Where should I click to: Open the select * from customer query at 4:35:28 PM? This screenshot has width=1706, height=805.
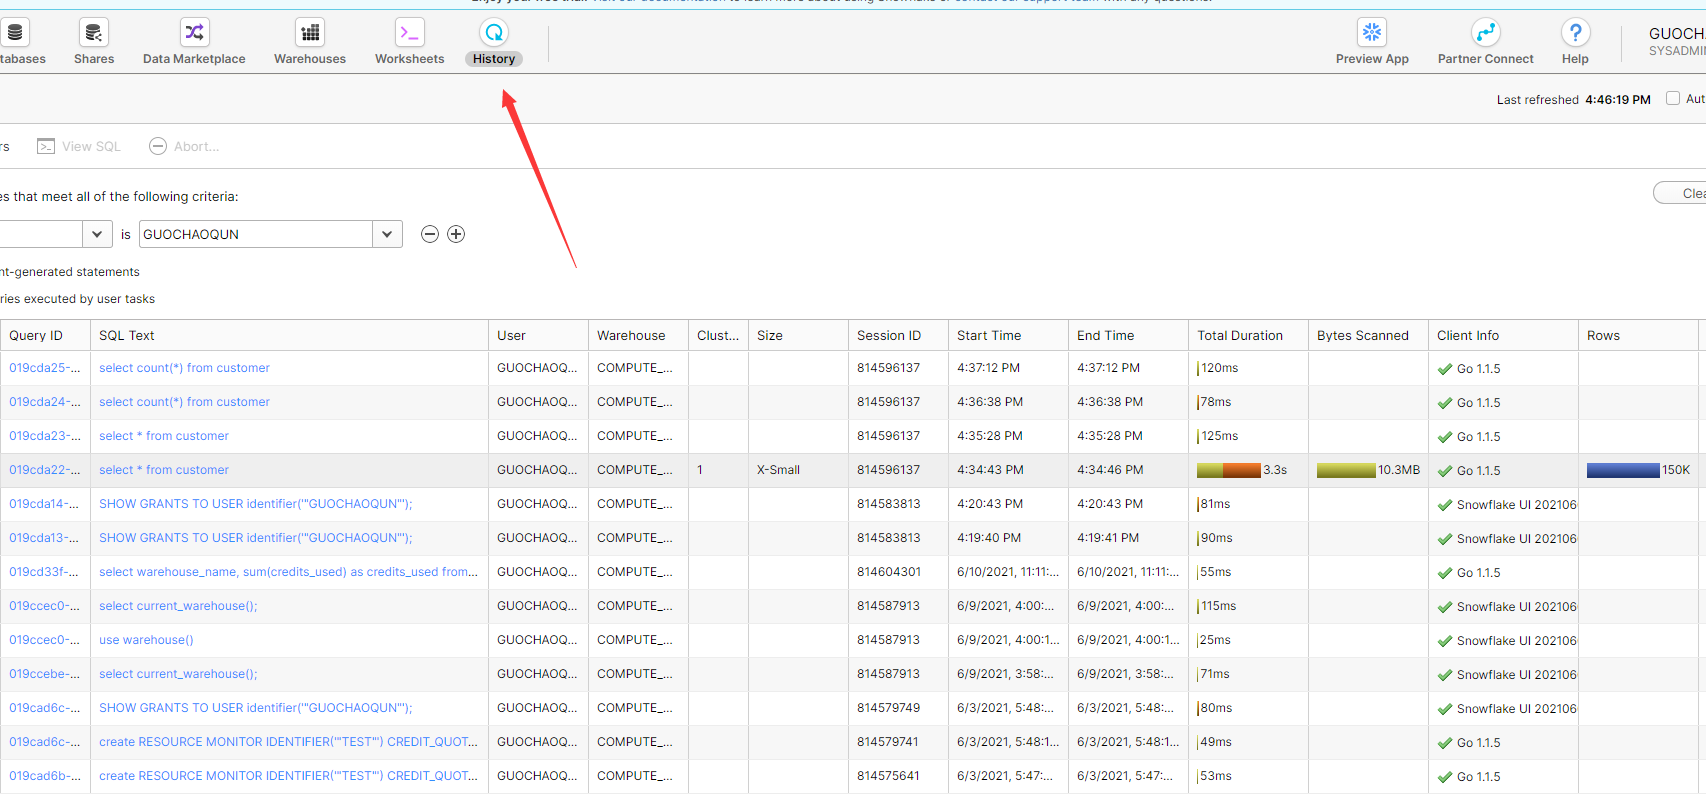164,436
